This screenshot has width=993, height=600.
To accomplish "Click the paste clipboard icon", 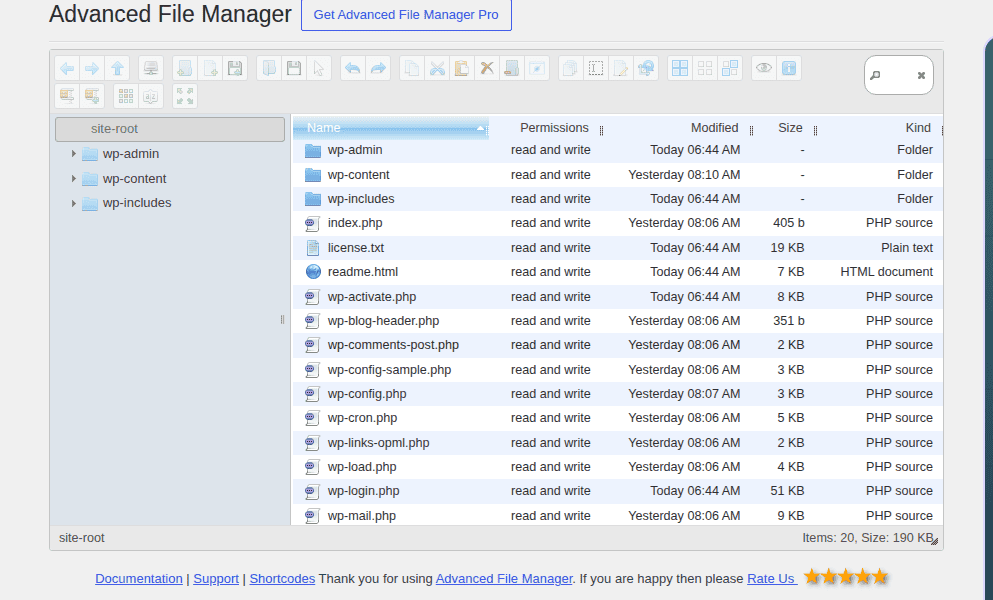I will point(462,68).
